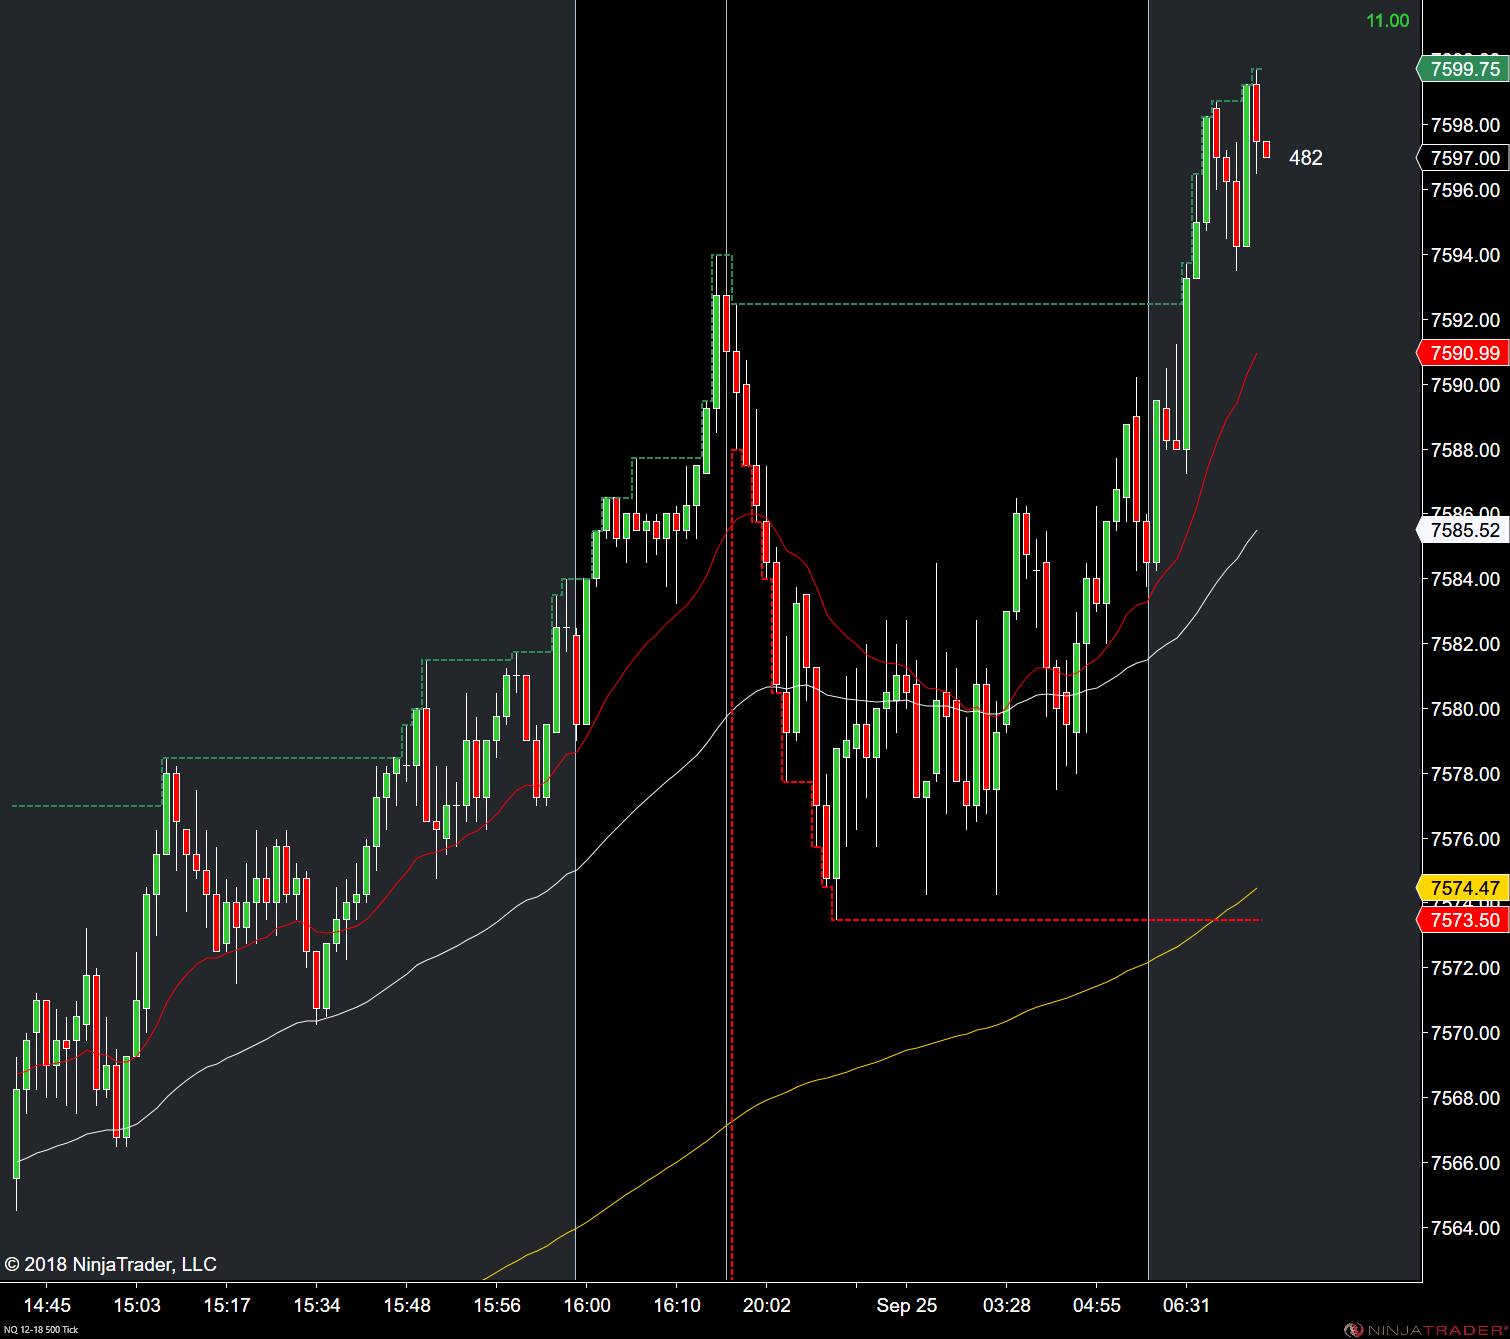Image resolution: width=1510 pixels, height=1339 pixels.
Task: Click the 03:28 time axis label
Action: pyautogui.click(x=1007, y=1305)
